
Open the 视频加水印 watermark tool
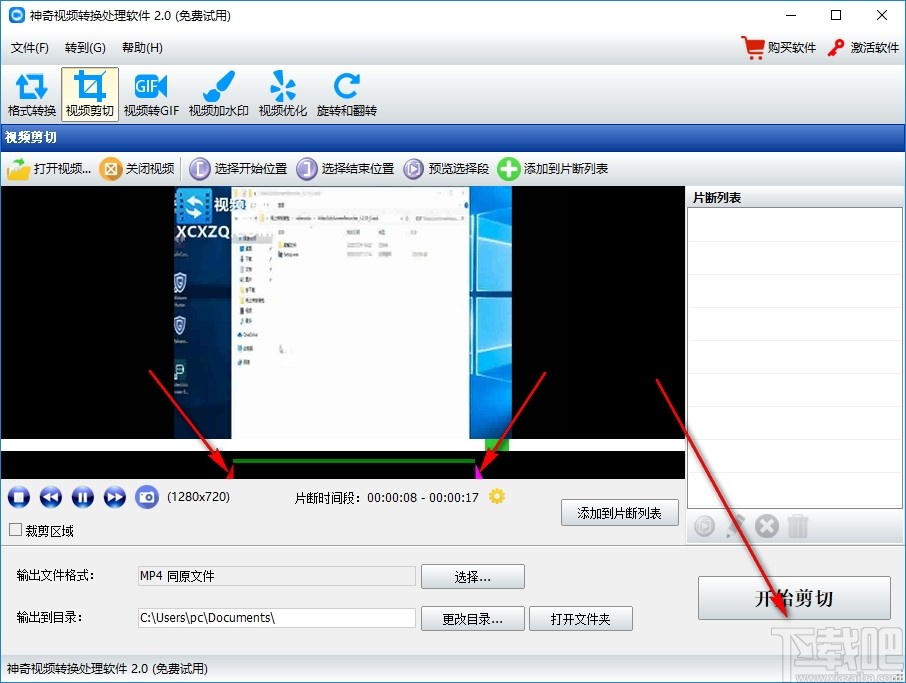click(x=218, y=94)
